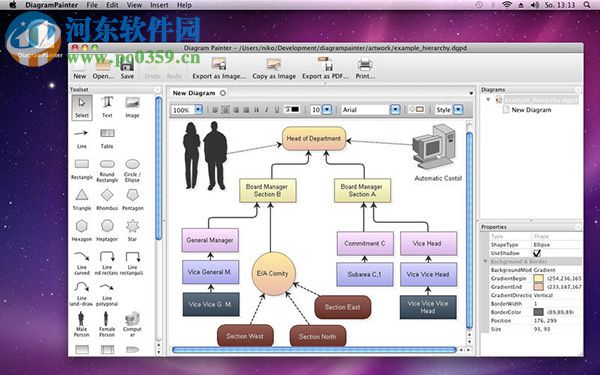Collapse Background & Border property group
The image size is (600, 375).
(x=485, y=261)
